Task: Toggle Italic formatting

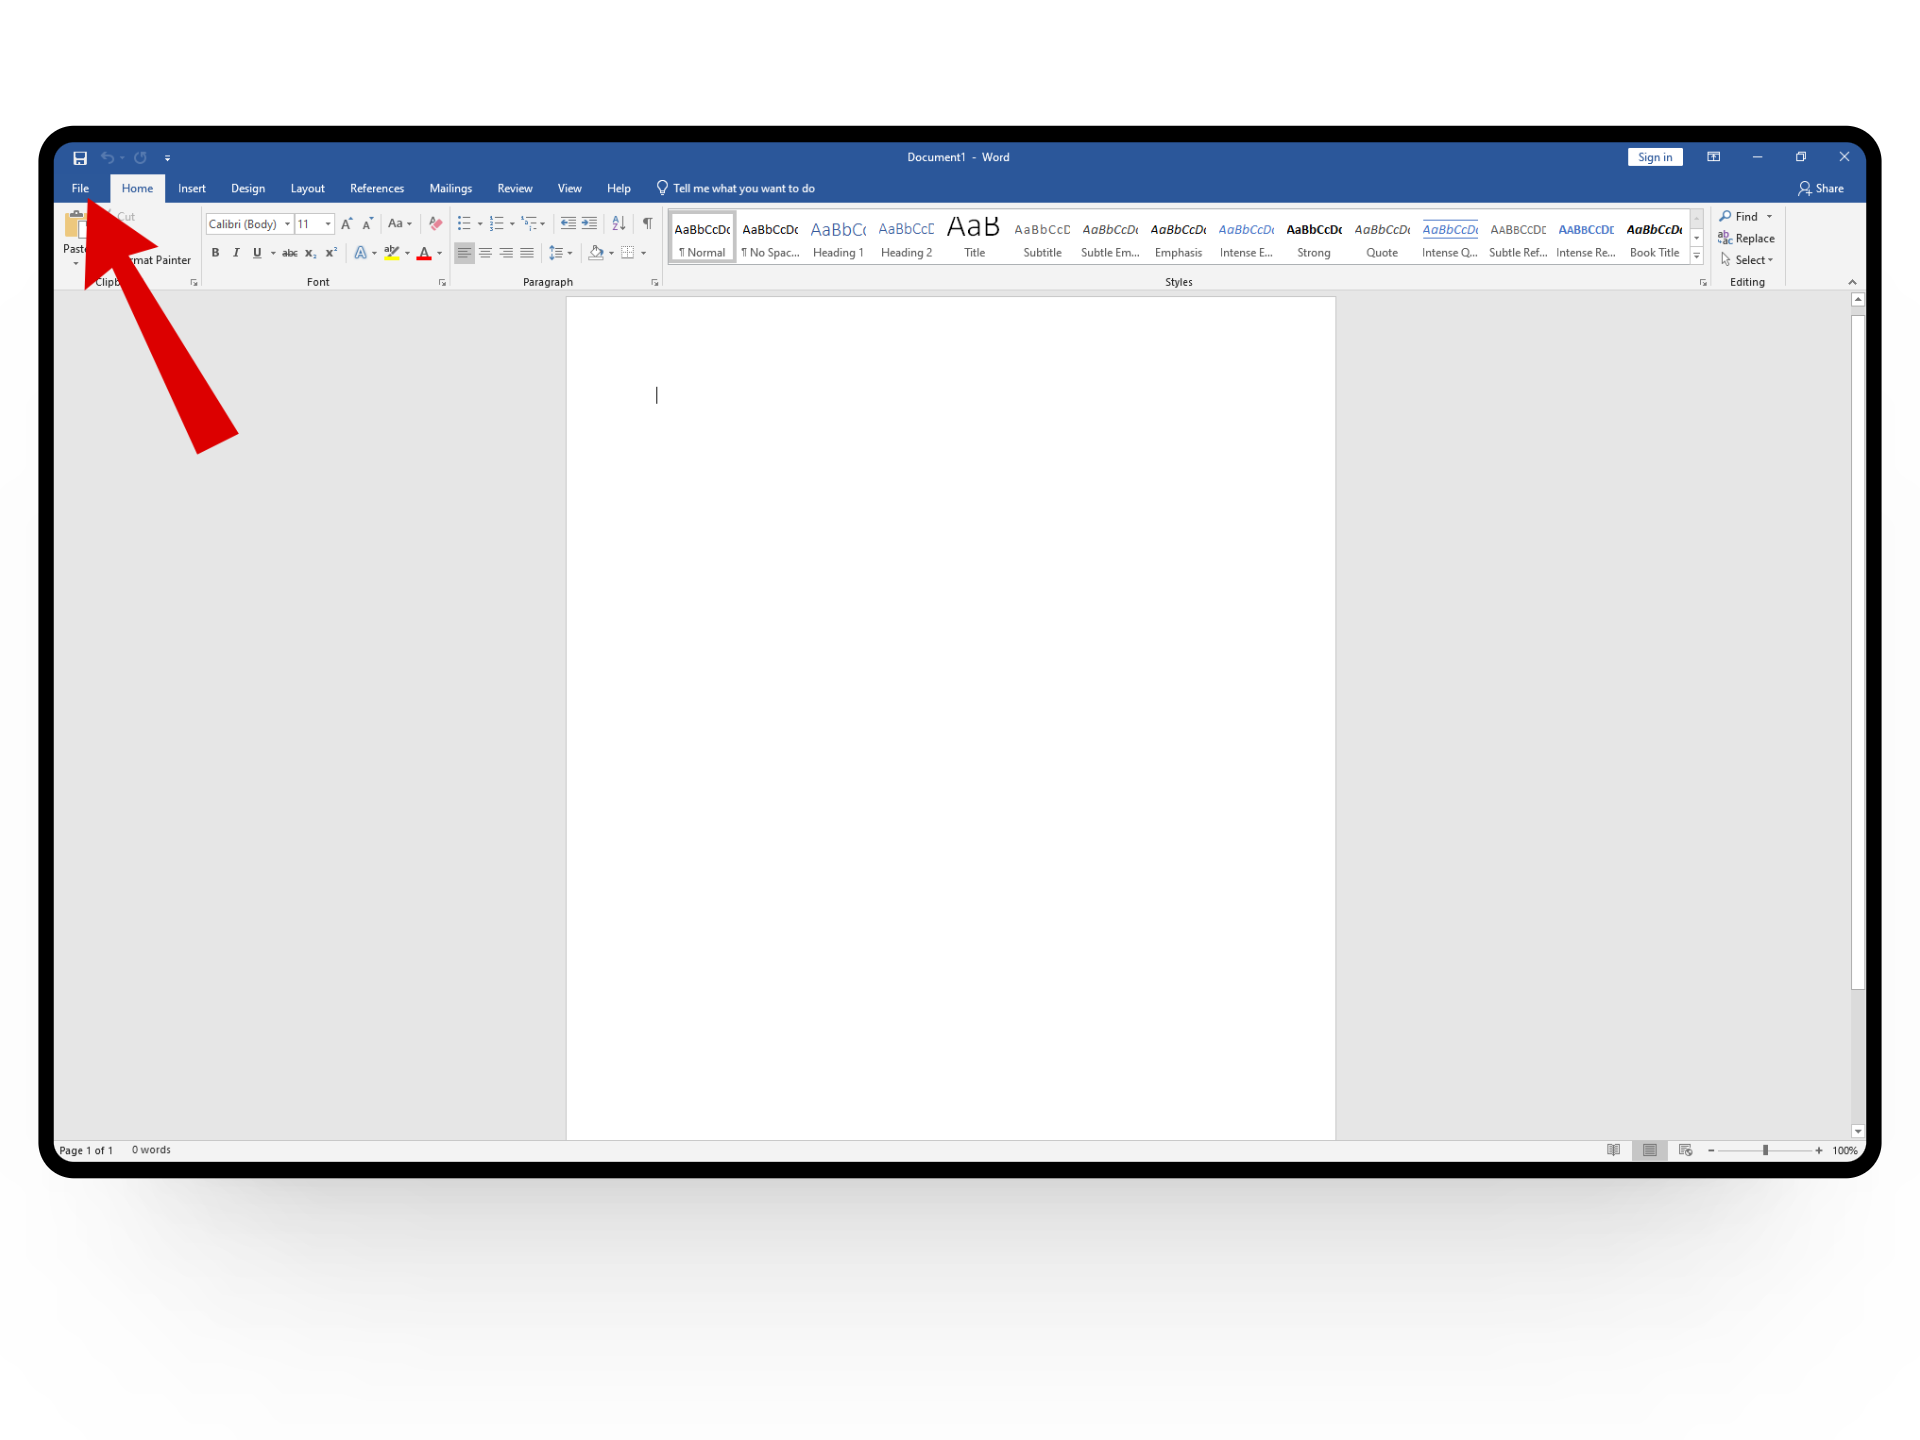Action: tap(236, 253)
